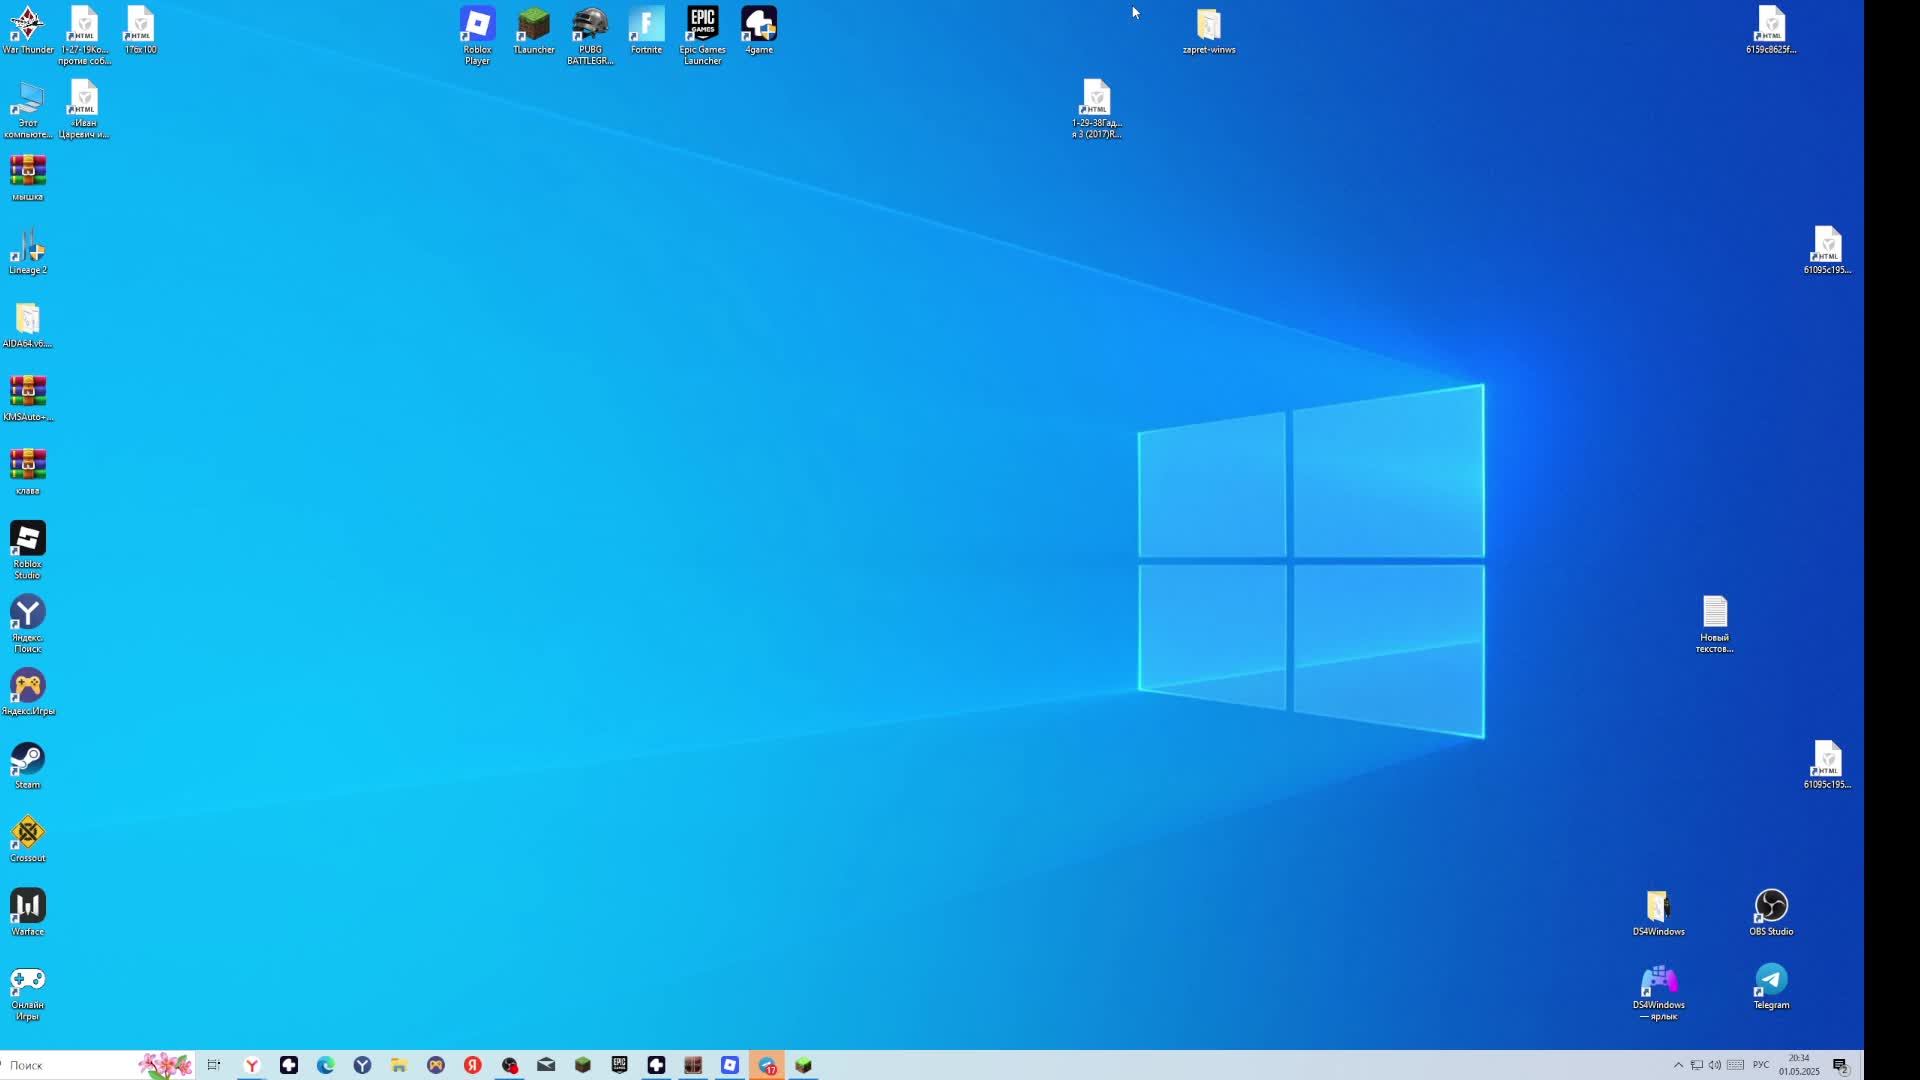
Task: Click the PUBG BATTLEGROUNDS shortcut
Action: [x=590, y=25]
